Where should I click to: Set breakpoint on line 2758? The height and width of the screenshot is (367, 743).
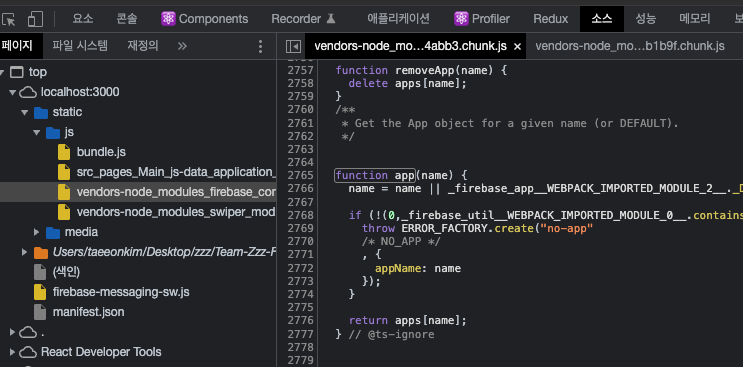coord(300,83)
